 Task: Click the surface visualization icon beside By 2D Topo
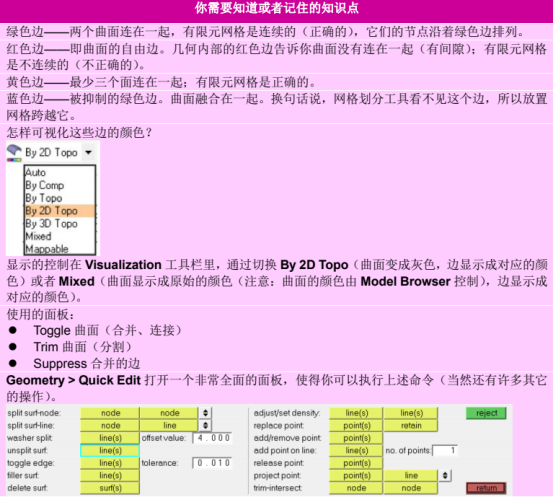click(x=14, y=153)
